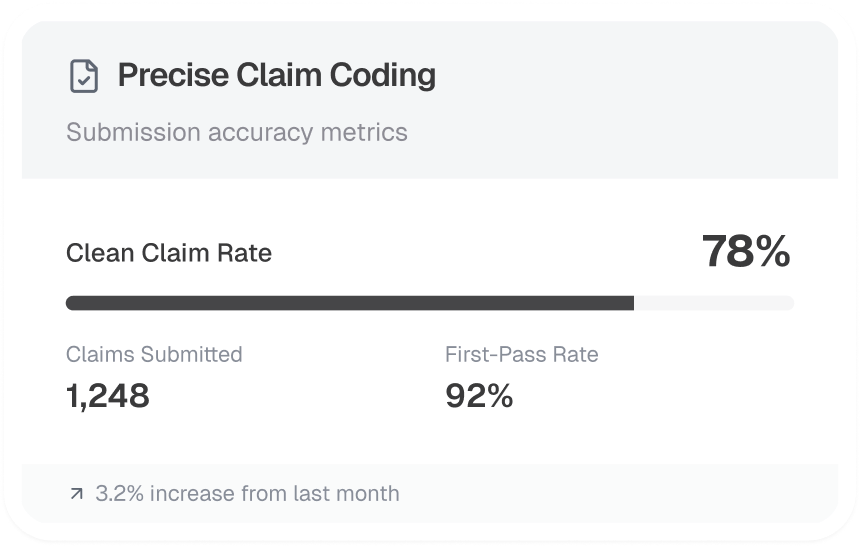Viewport: 860px width, 546px height.
Task: Click the word Rate in First-Pass Rate
Action: 576,354
